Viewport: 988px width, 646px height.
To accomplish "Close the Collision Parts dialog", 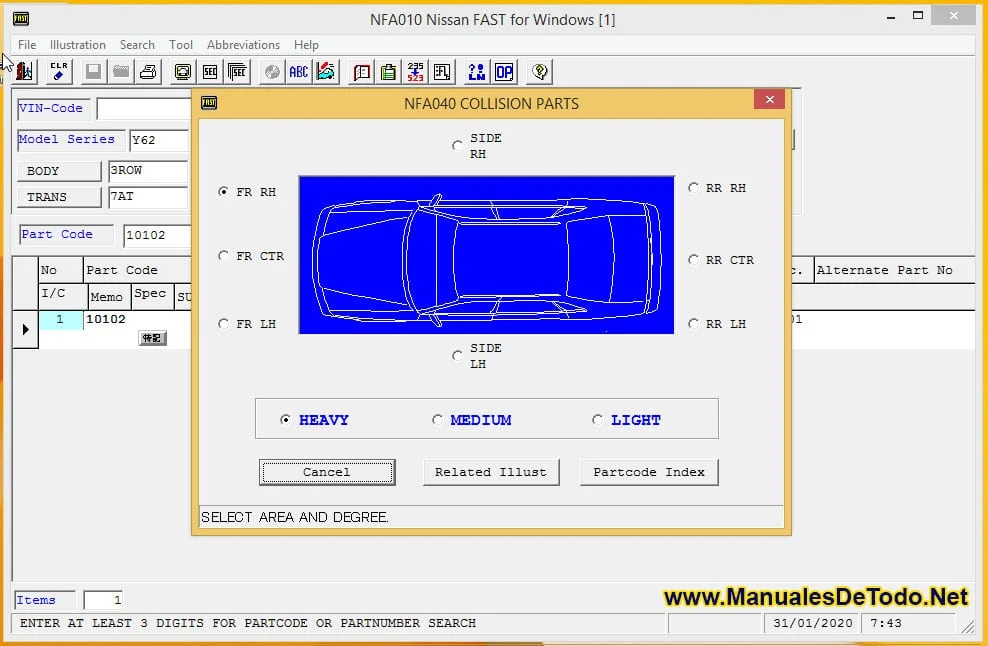I will click(769, 100).
